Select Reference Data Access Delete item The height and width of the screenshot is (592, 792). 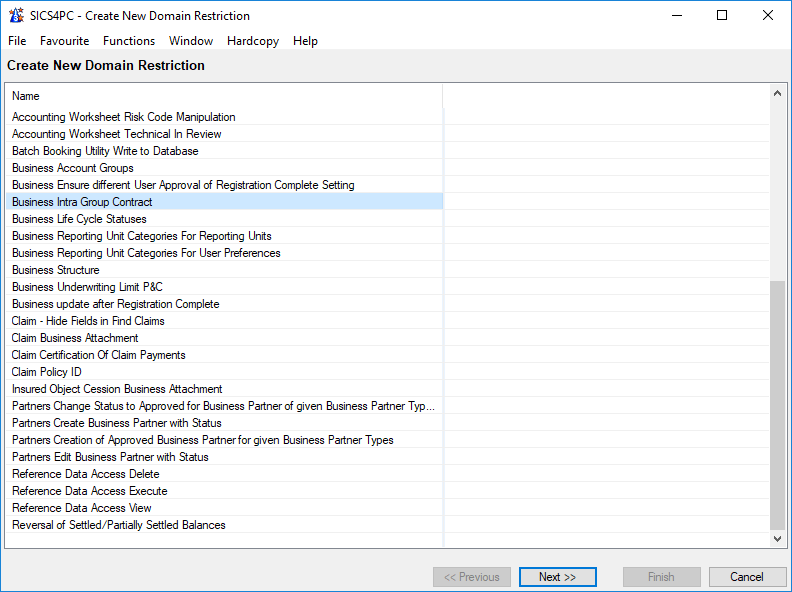point(85,474)
